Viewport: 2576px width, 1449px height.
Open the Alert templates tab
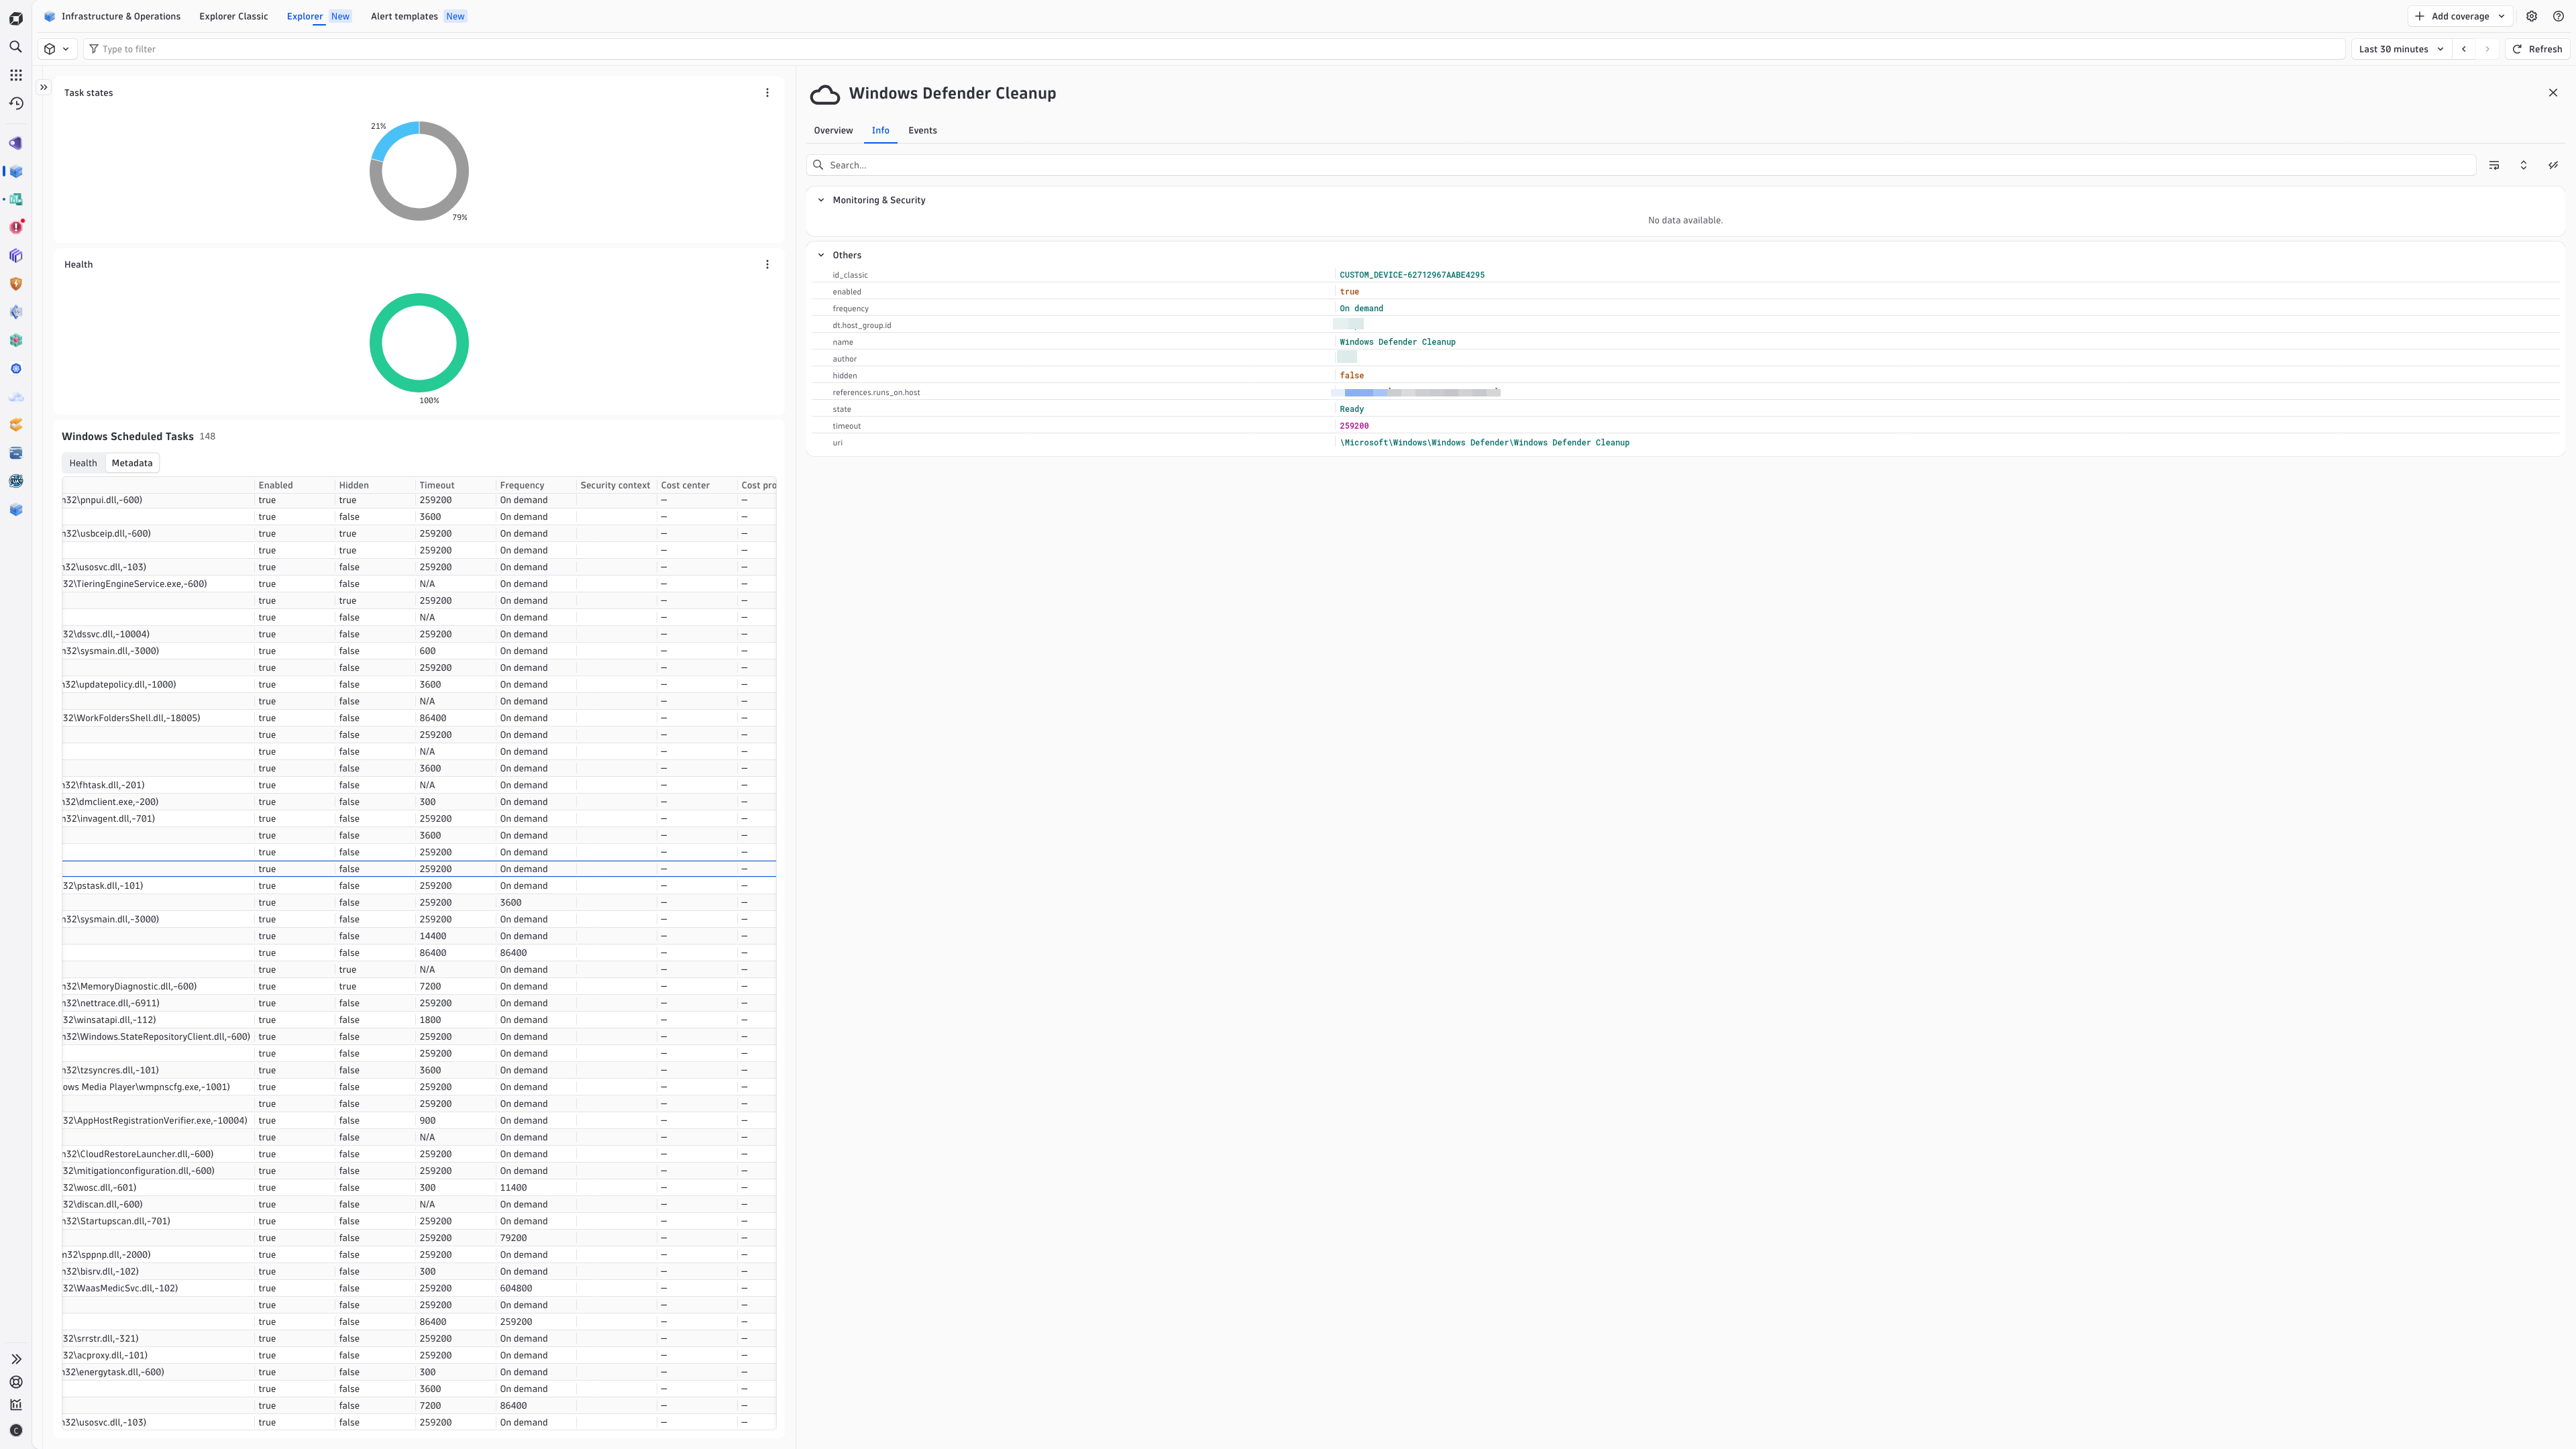(x=418, y=16)
